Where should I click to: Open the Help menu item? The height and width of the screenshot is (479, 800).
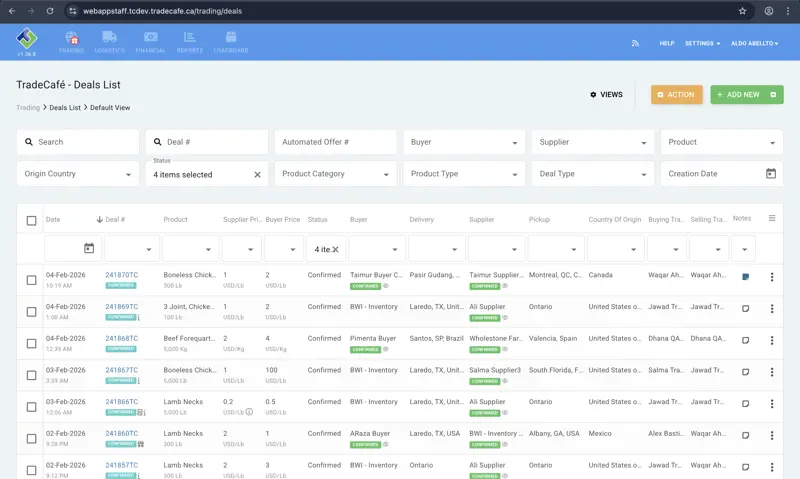click(666, 43)
